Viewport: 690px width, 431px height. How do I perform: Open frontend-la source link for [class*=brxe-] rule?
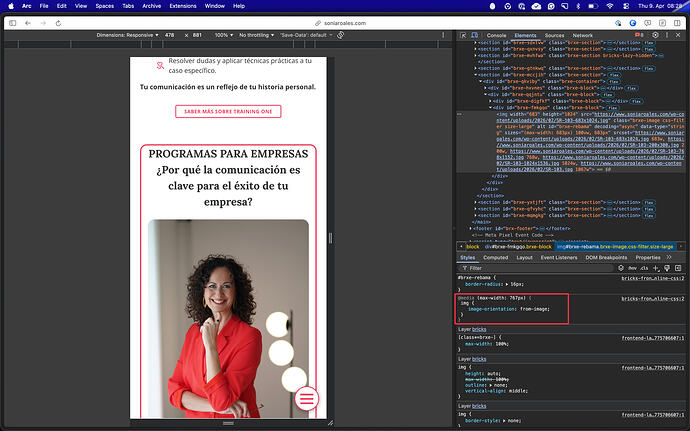click(653, 338)
